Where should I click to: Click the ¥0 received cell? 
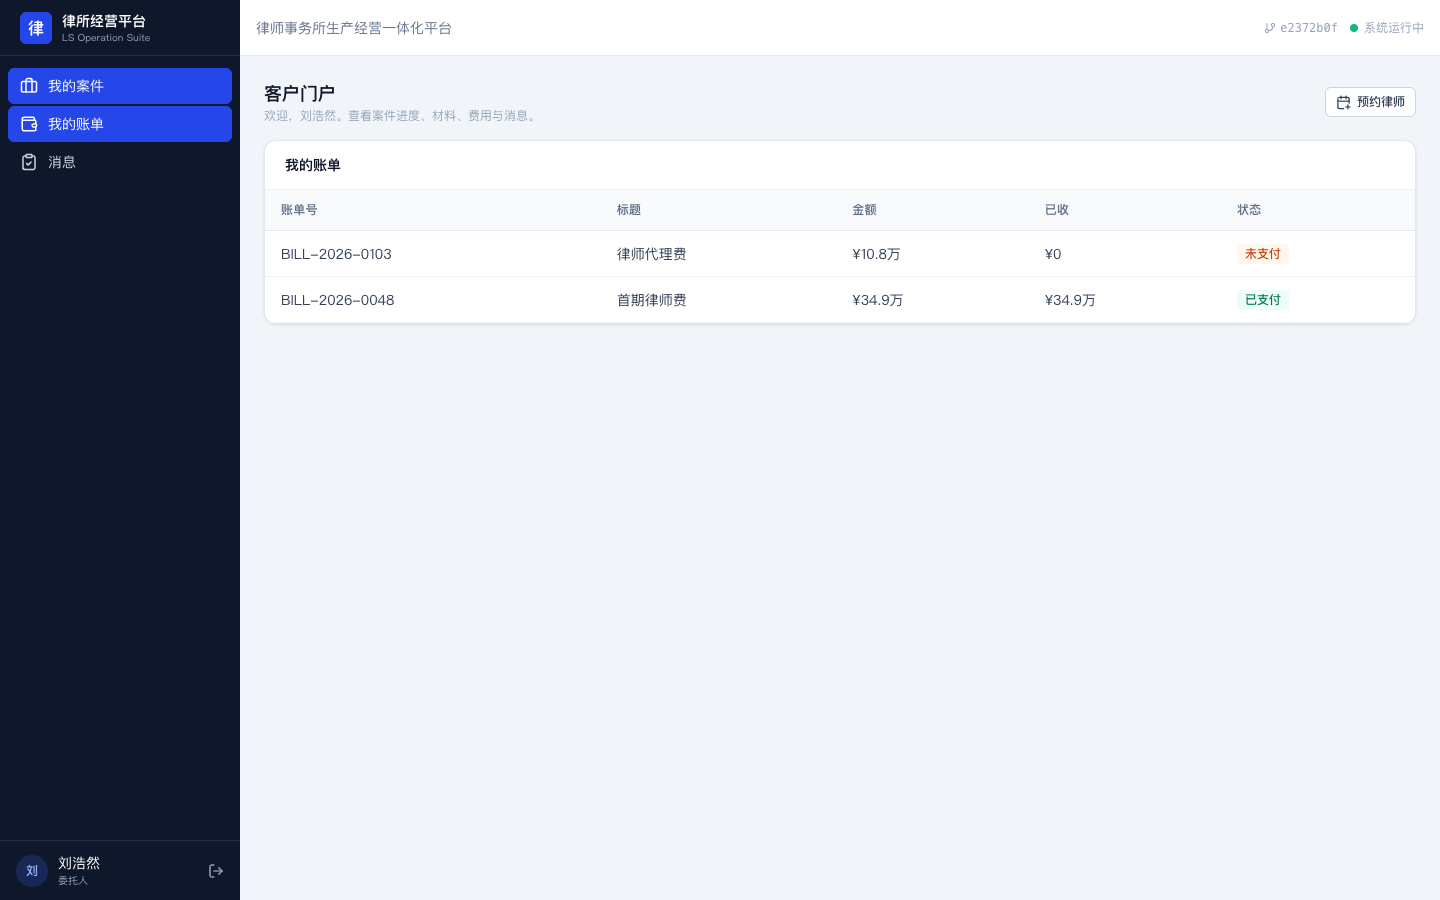pyautogui.click(x=1053, y=254)
